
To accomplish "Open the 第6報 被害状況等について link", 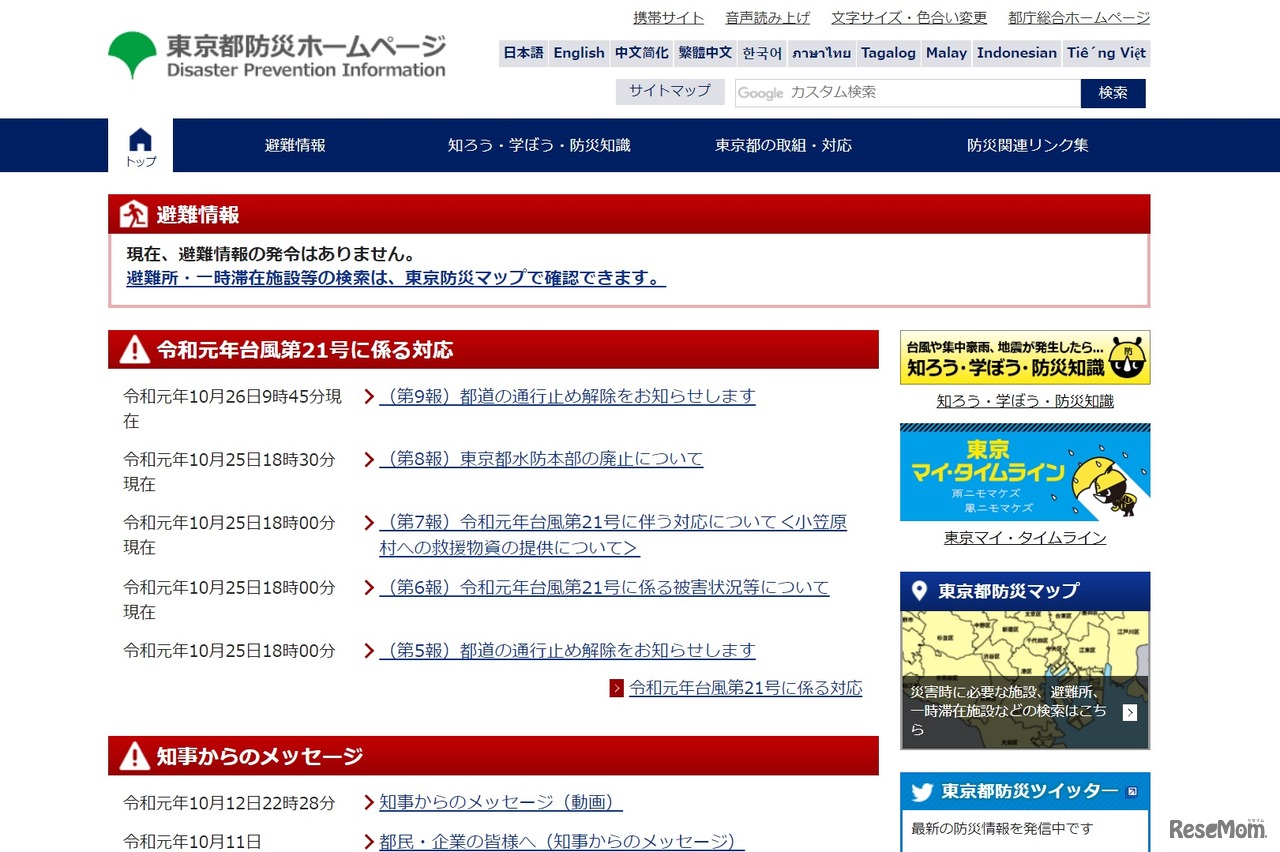I will tap(604, 587).
